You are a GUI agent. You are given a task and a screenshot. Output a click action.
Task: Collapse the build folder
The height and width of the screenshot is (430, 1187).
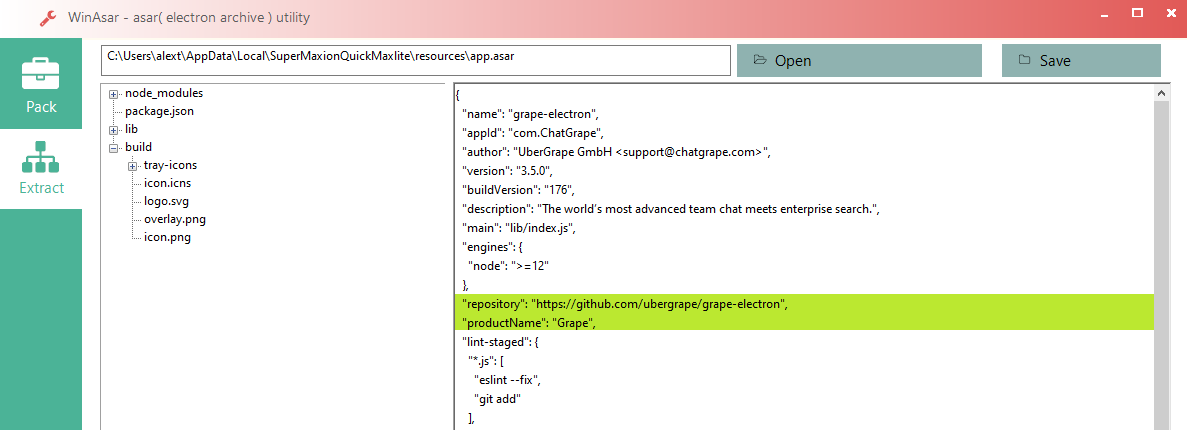(x=114, y=148)
